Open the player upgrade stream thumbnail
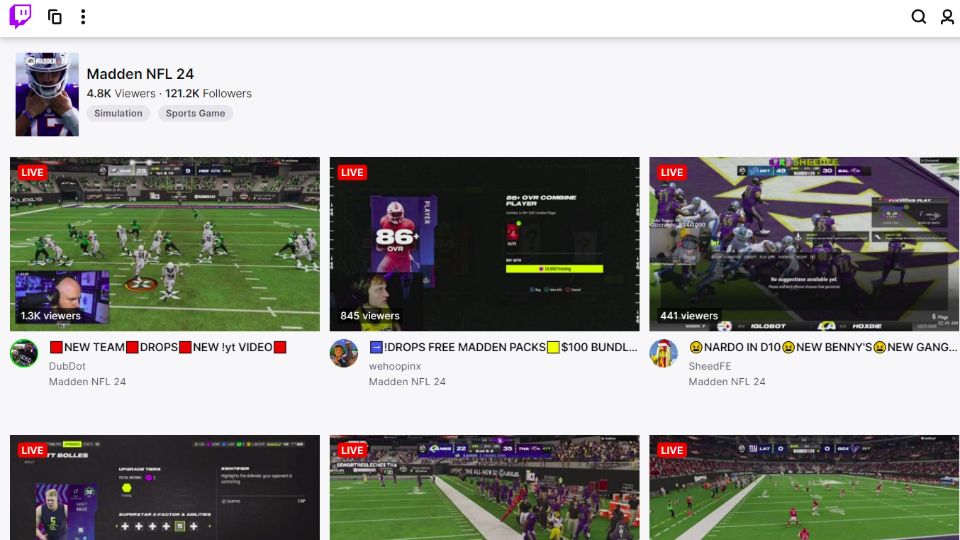Image resolution: width=960 pixels, height=540 pixels. click(x=165, y=487)
